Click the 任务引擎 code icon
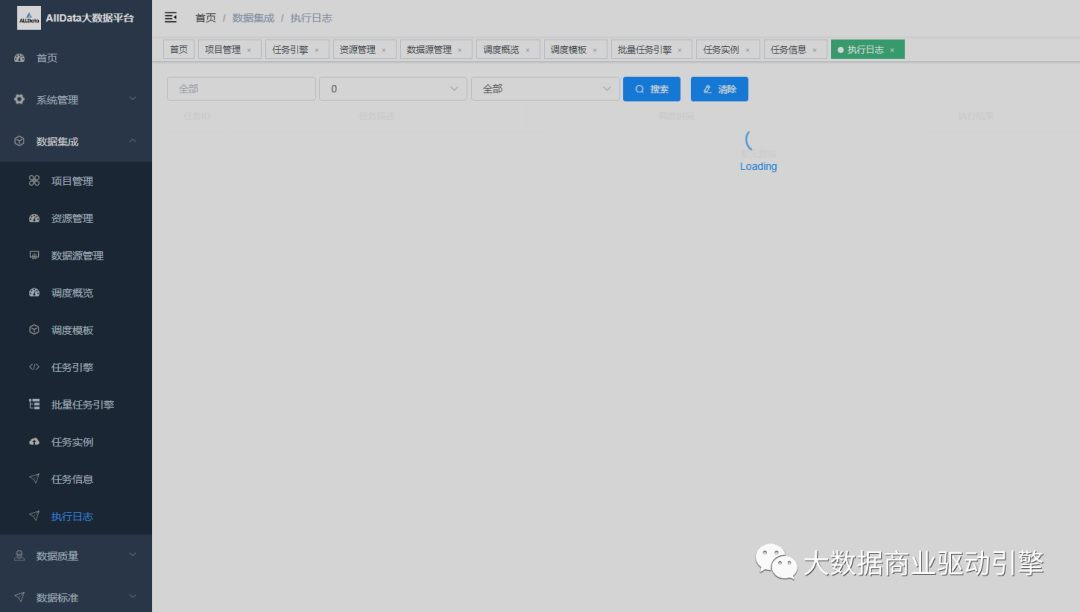The width and height of the screenshot is (1080, 612). click(x=35, y=367)
